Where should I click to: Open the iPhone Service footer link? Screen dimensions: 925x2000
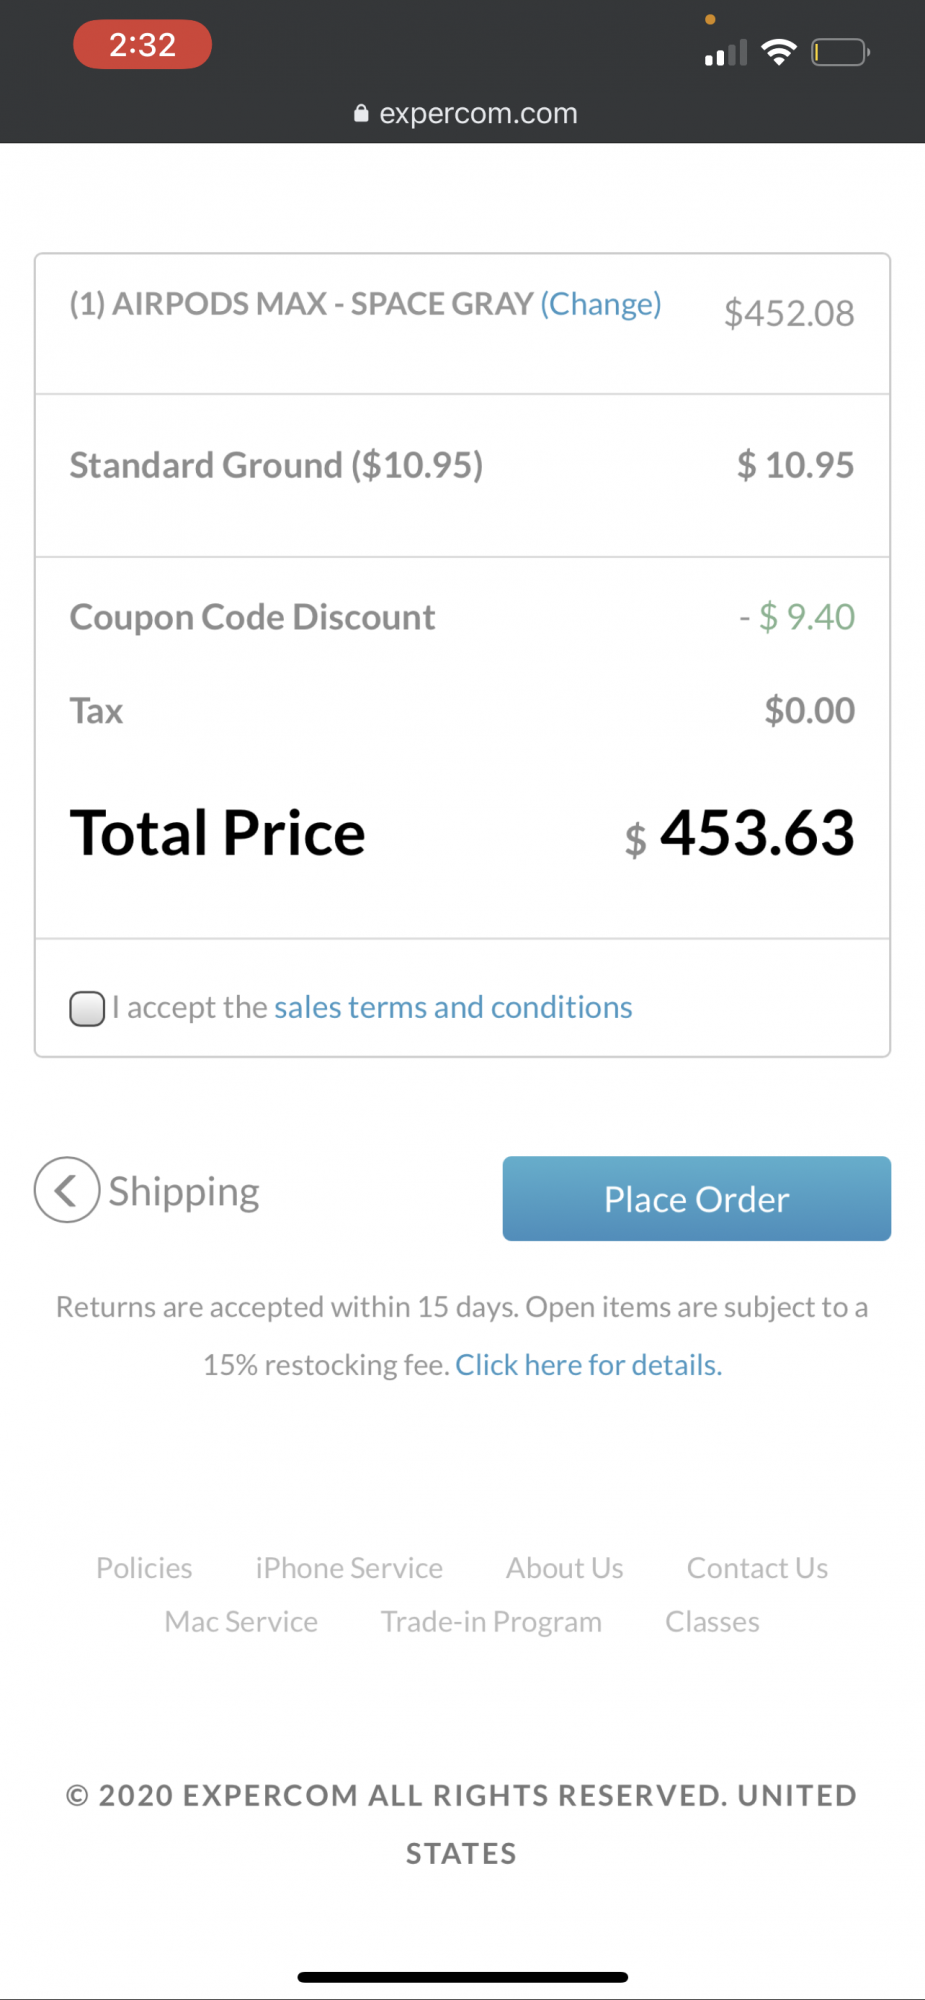click(x=349, y=1568)
